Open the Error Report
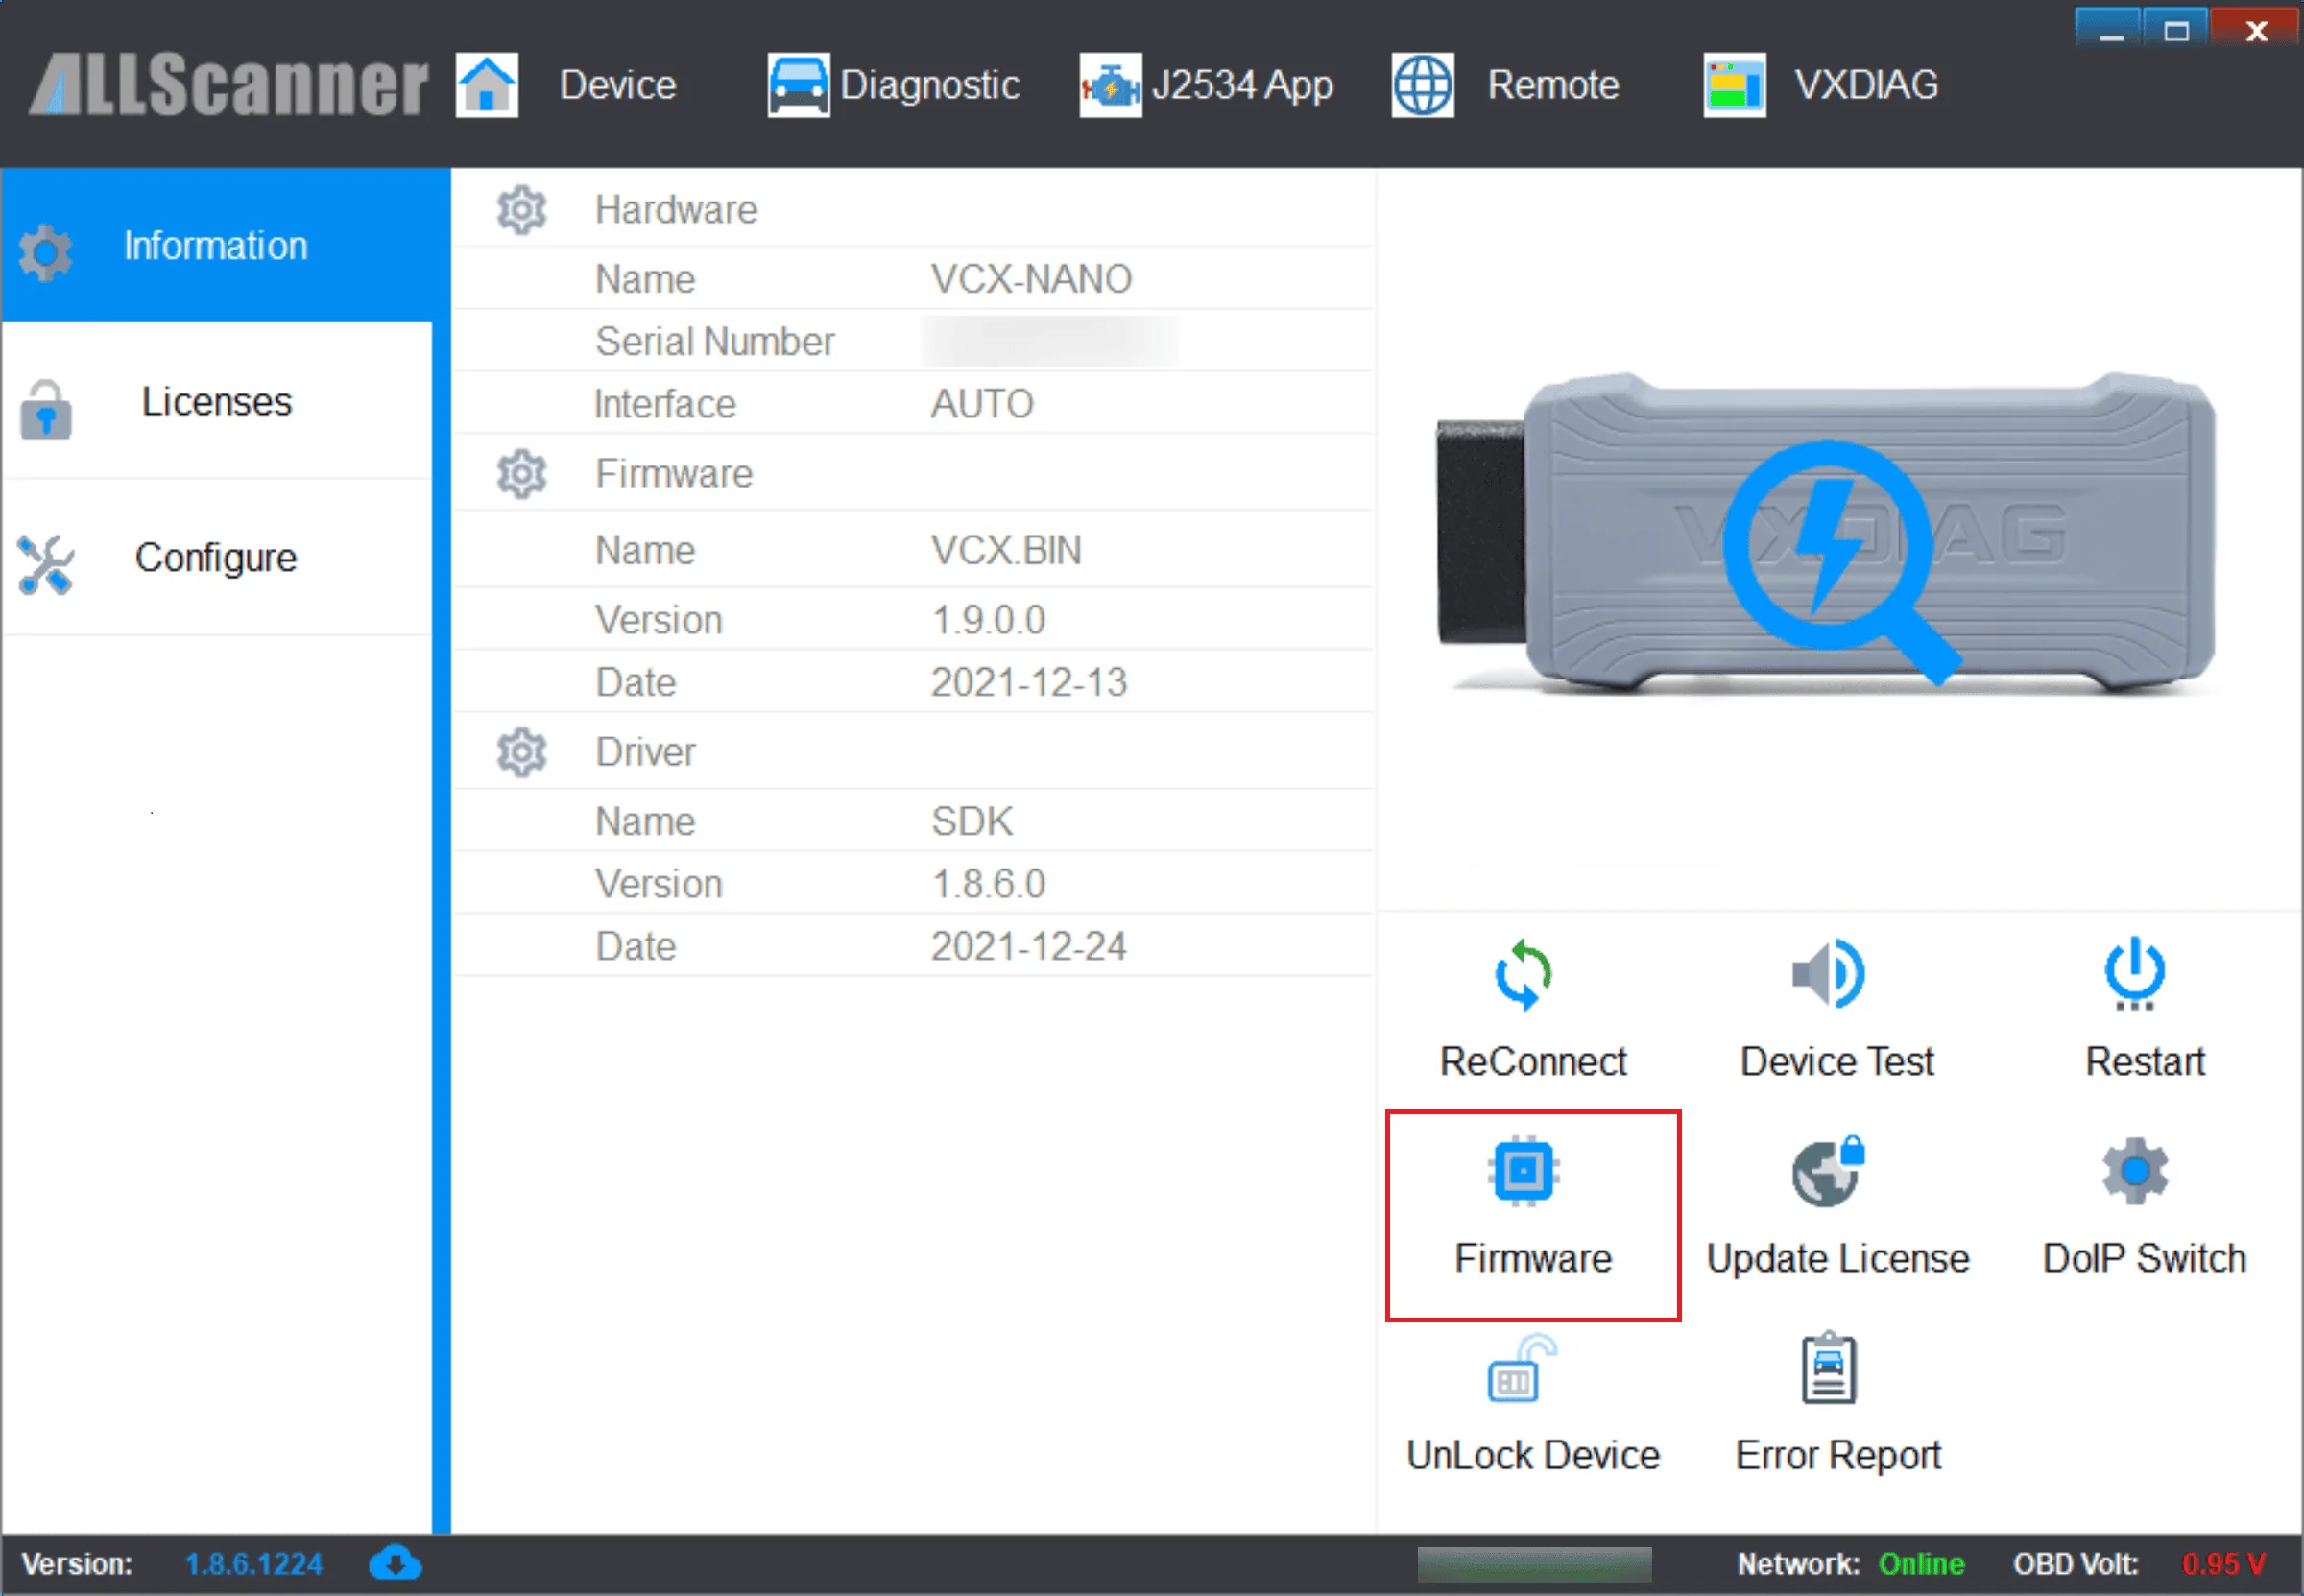 (1828, 1369)
